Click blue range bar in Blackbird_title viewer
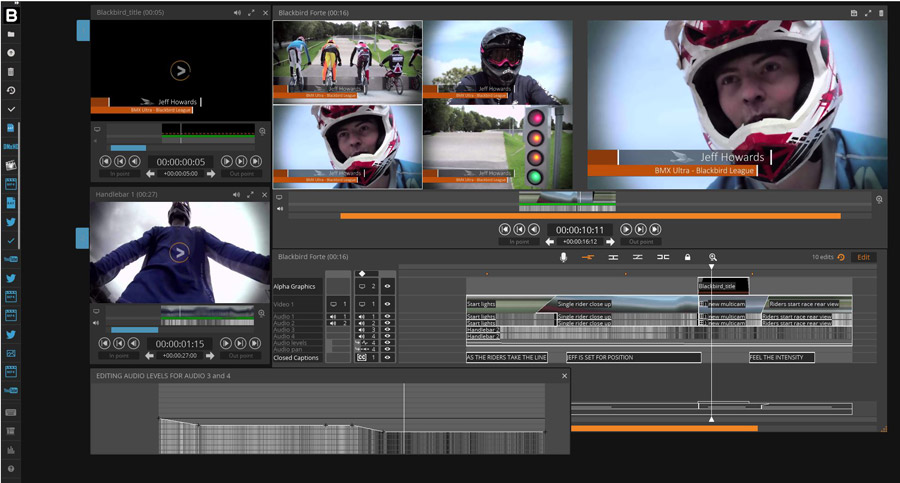 pyautogui.click(x=128, y=148)
